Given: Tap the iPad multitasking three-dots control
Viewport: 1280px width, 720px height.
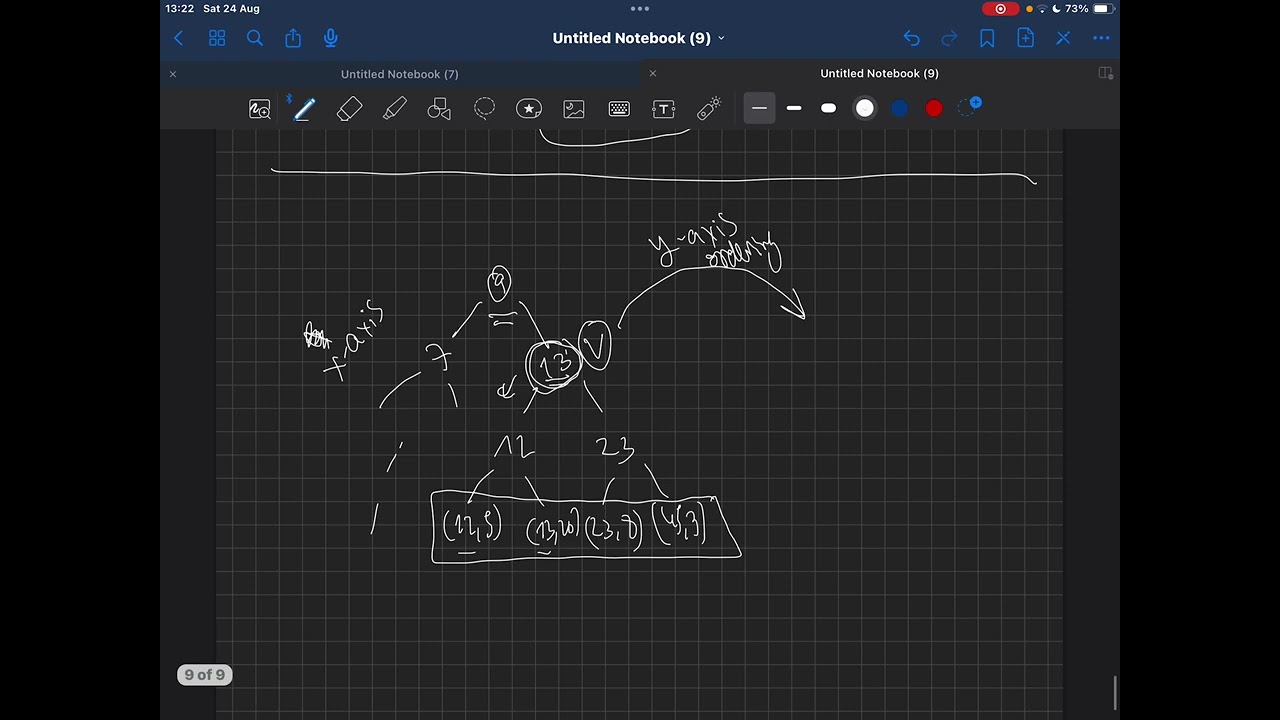Looking at the screenshot, I should [640, 9].
